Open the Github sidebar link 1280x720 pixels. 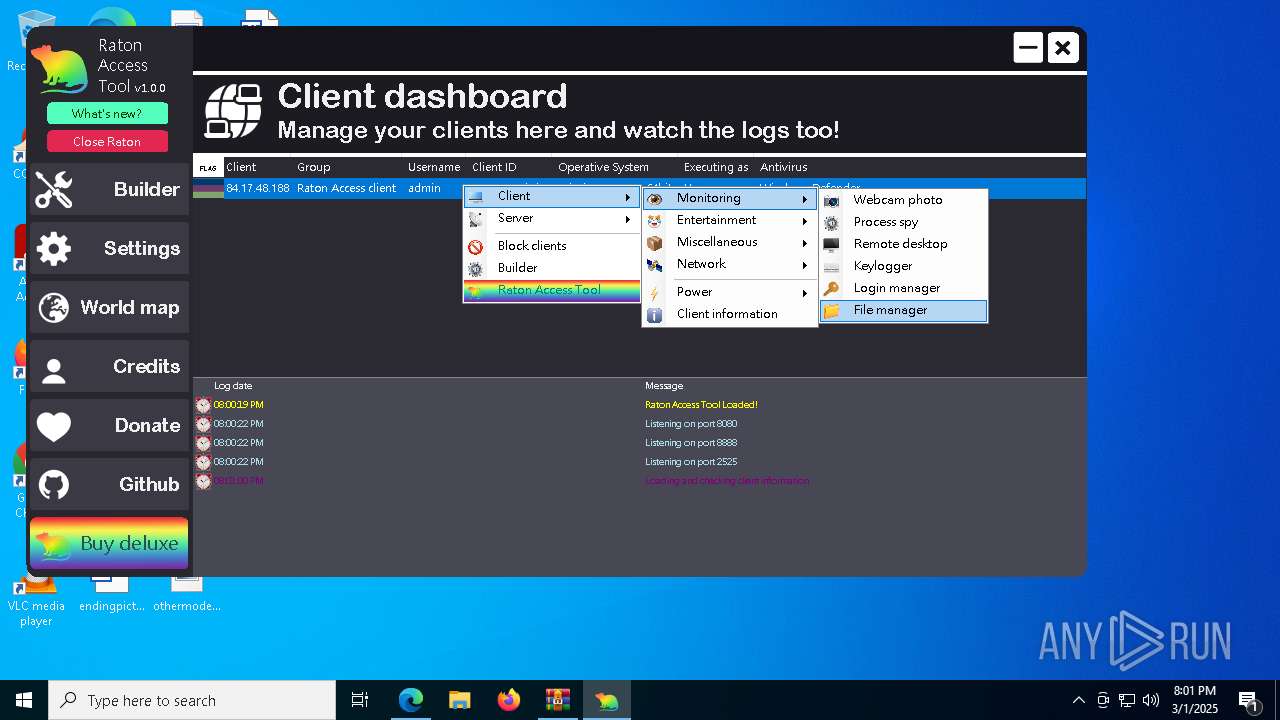(x=109, y=484)
